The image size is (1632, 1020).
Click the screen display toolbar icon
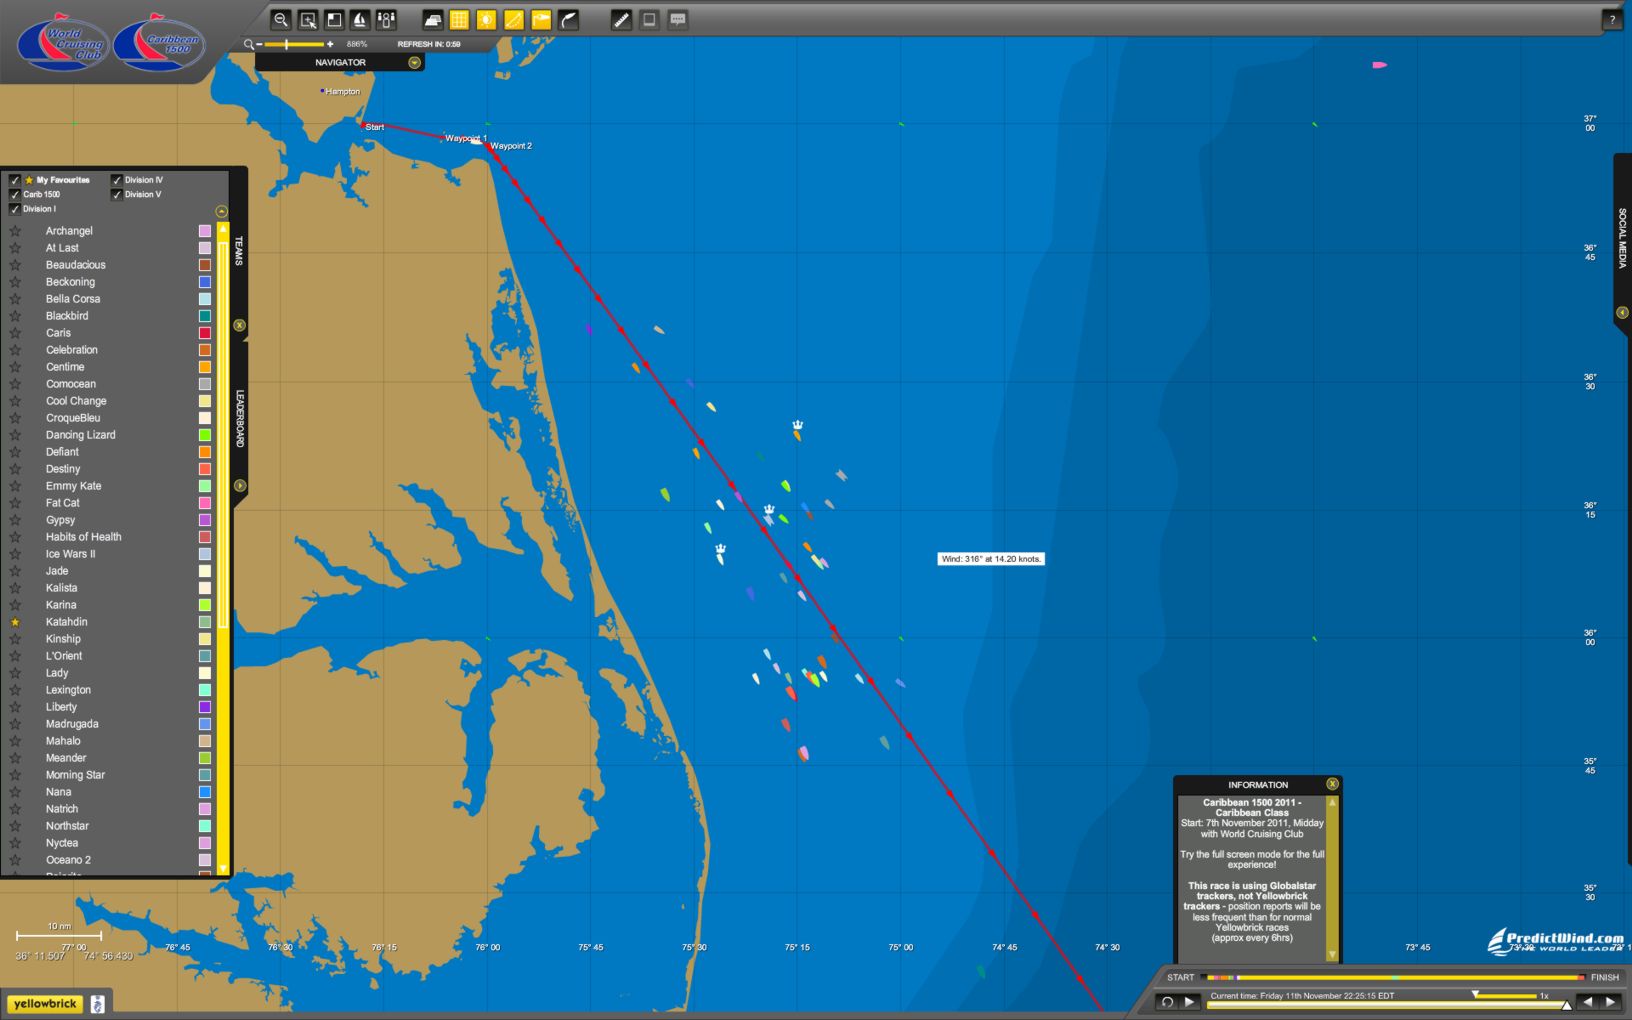pos(649,19)
